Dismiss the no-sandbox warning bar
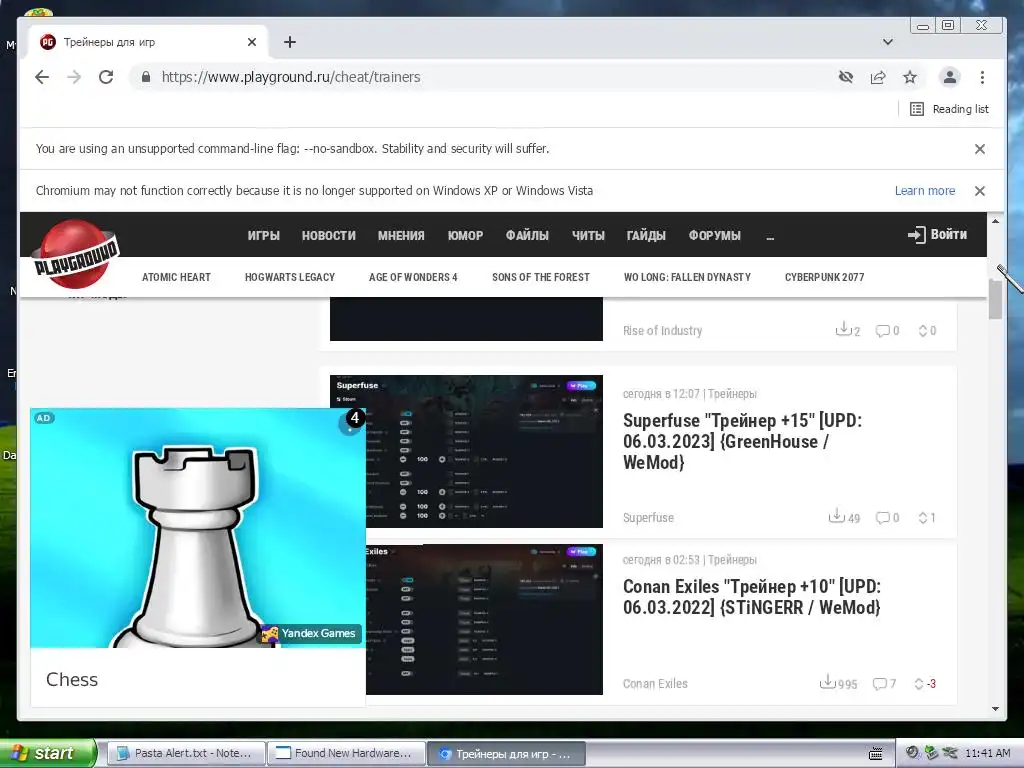The width and height of the screenshot is (1024, 768). 980,149
